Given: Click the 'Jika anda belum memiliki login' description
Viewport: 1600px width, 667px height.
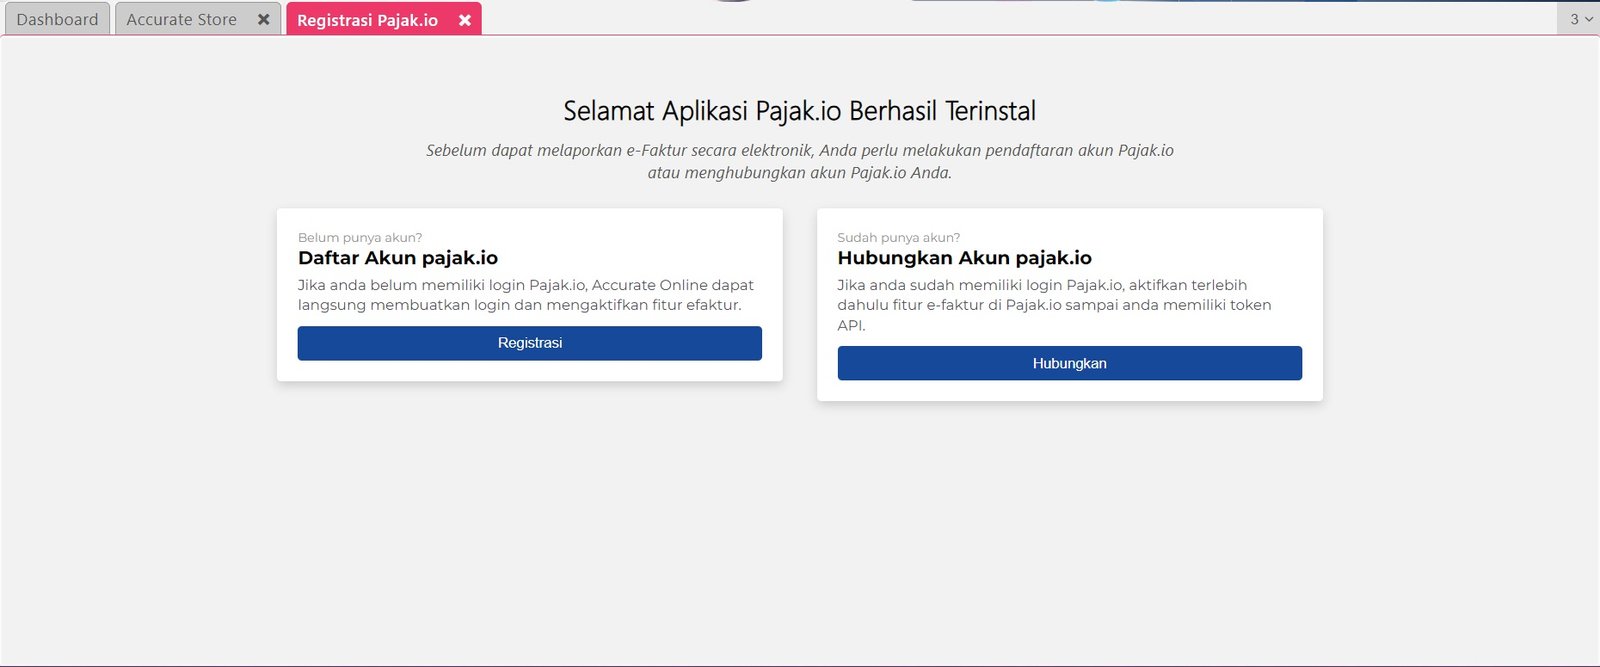Looking at the screenshot, I should [525, 285].
